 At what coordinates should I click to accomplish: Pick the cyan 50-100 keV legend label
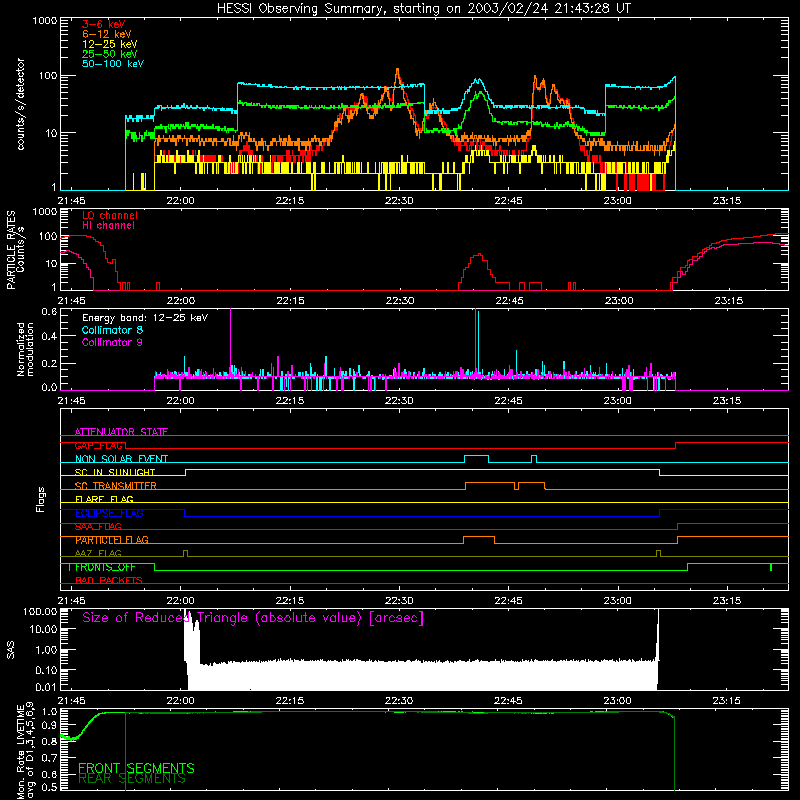(113, 64)
